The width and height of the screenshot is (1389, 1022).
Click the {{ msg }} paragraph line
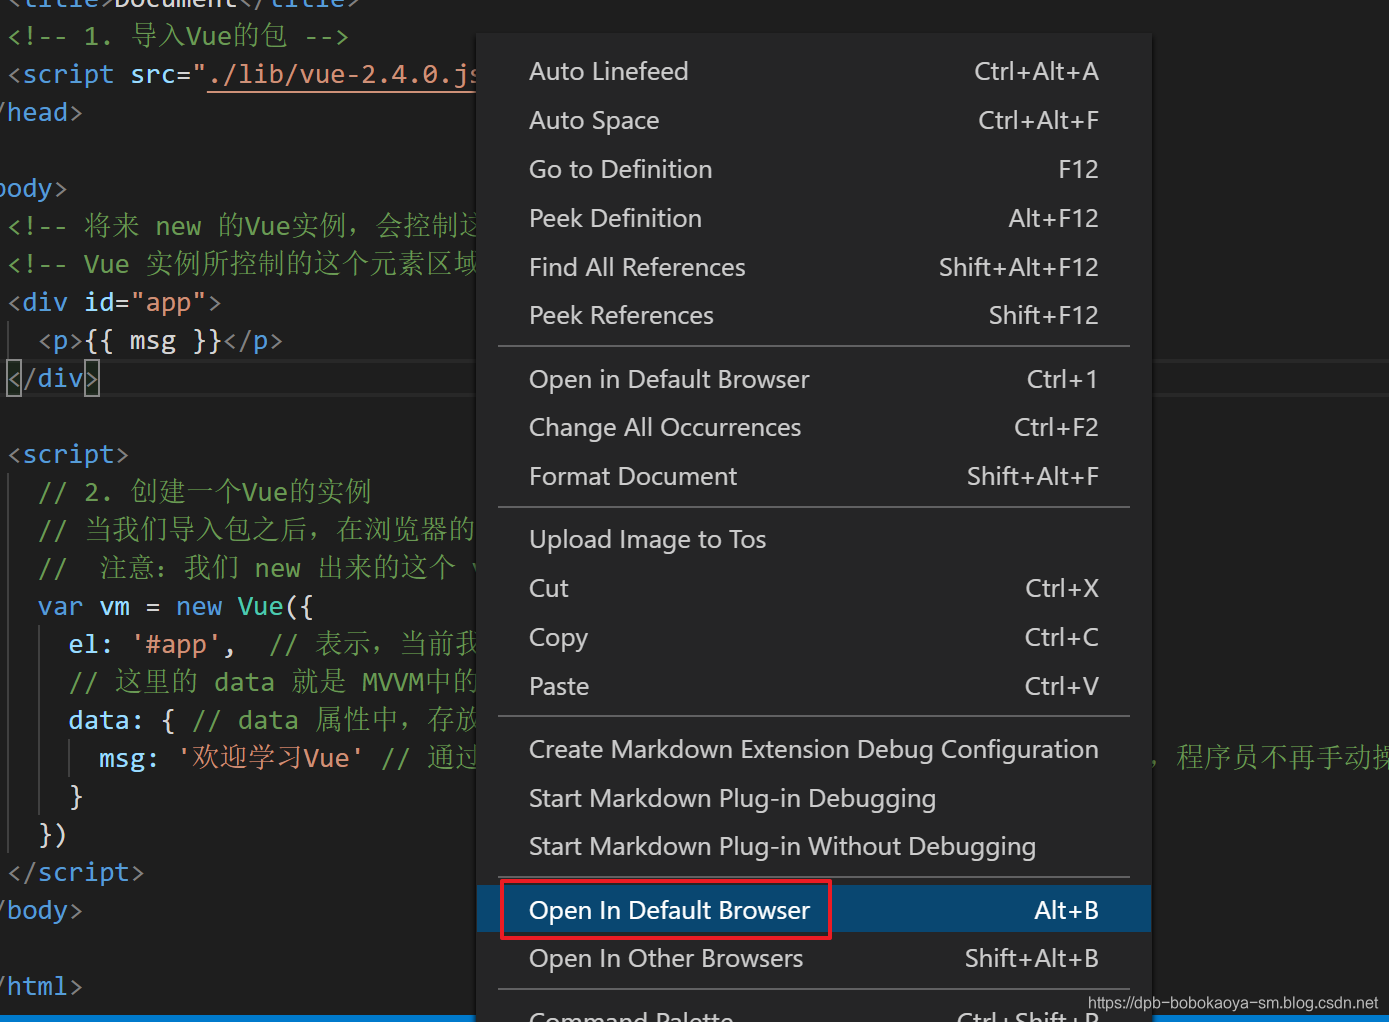click(x=160, y=341)
